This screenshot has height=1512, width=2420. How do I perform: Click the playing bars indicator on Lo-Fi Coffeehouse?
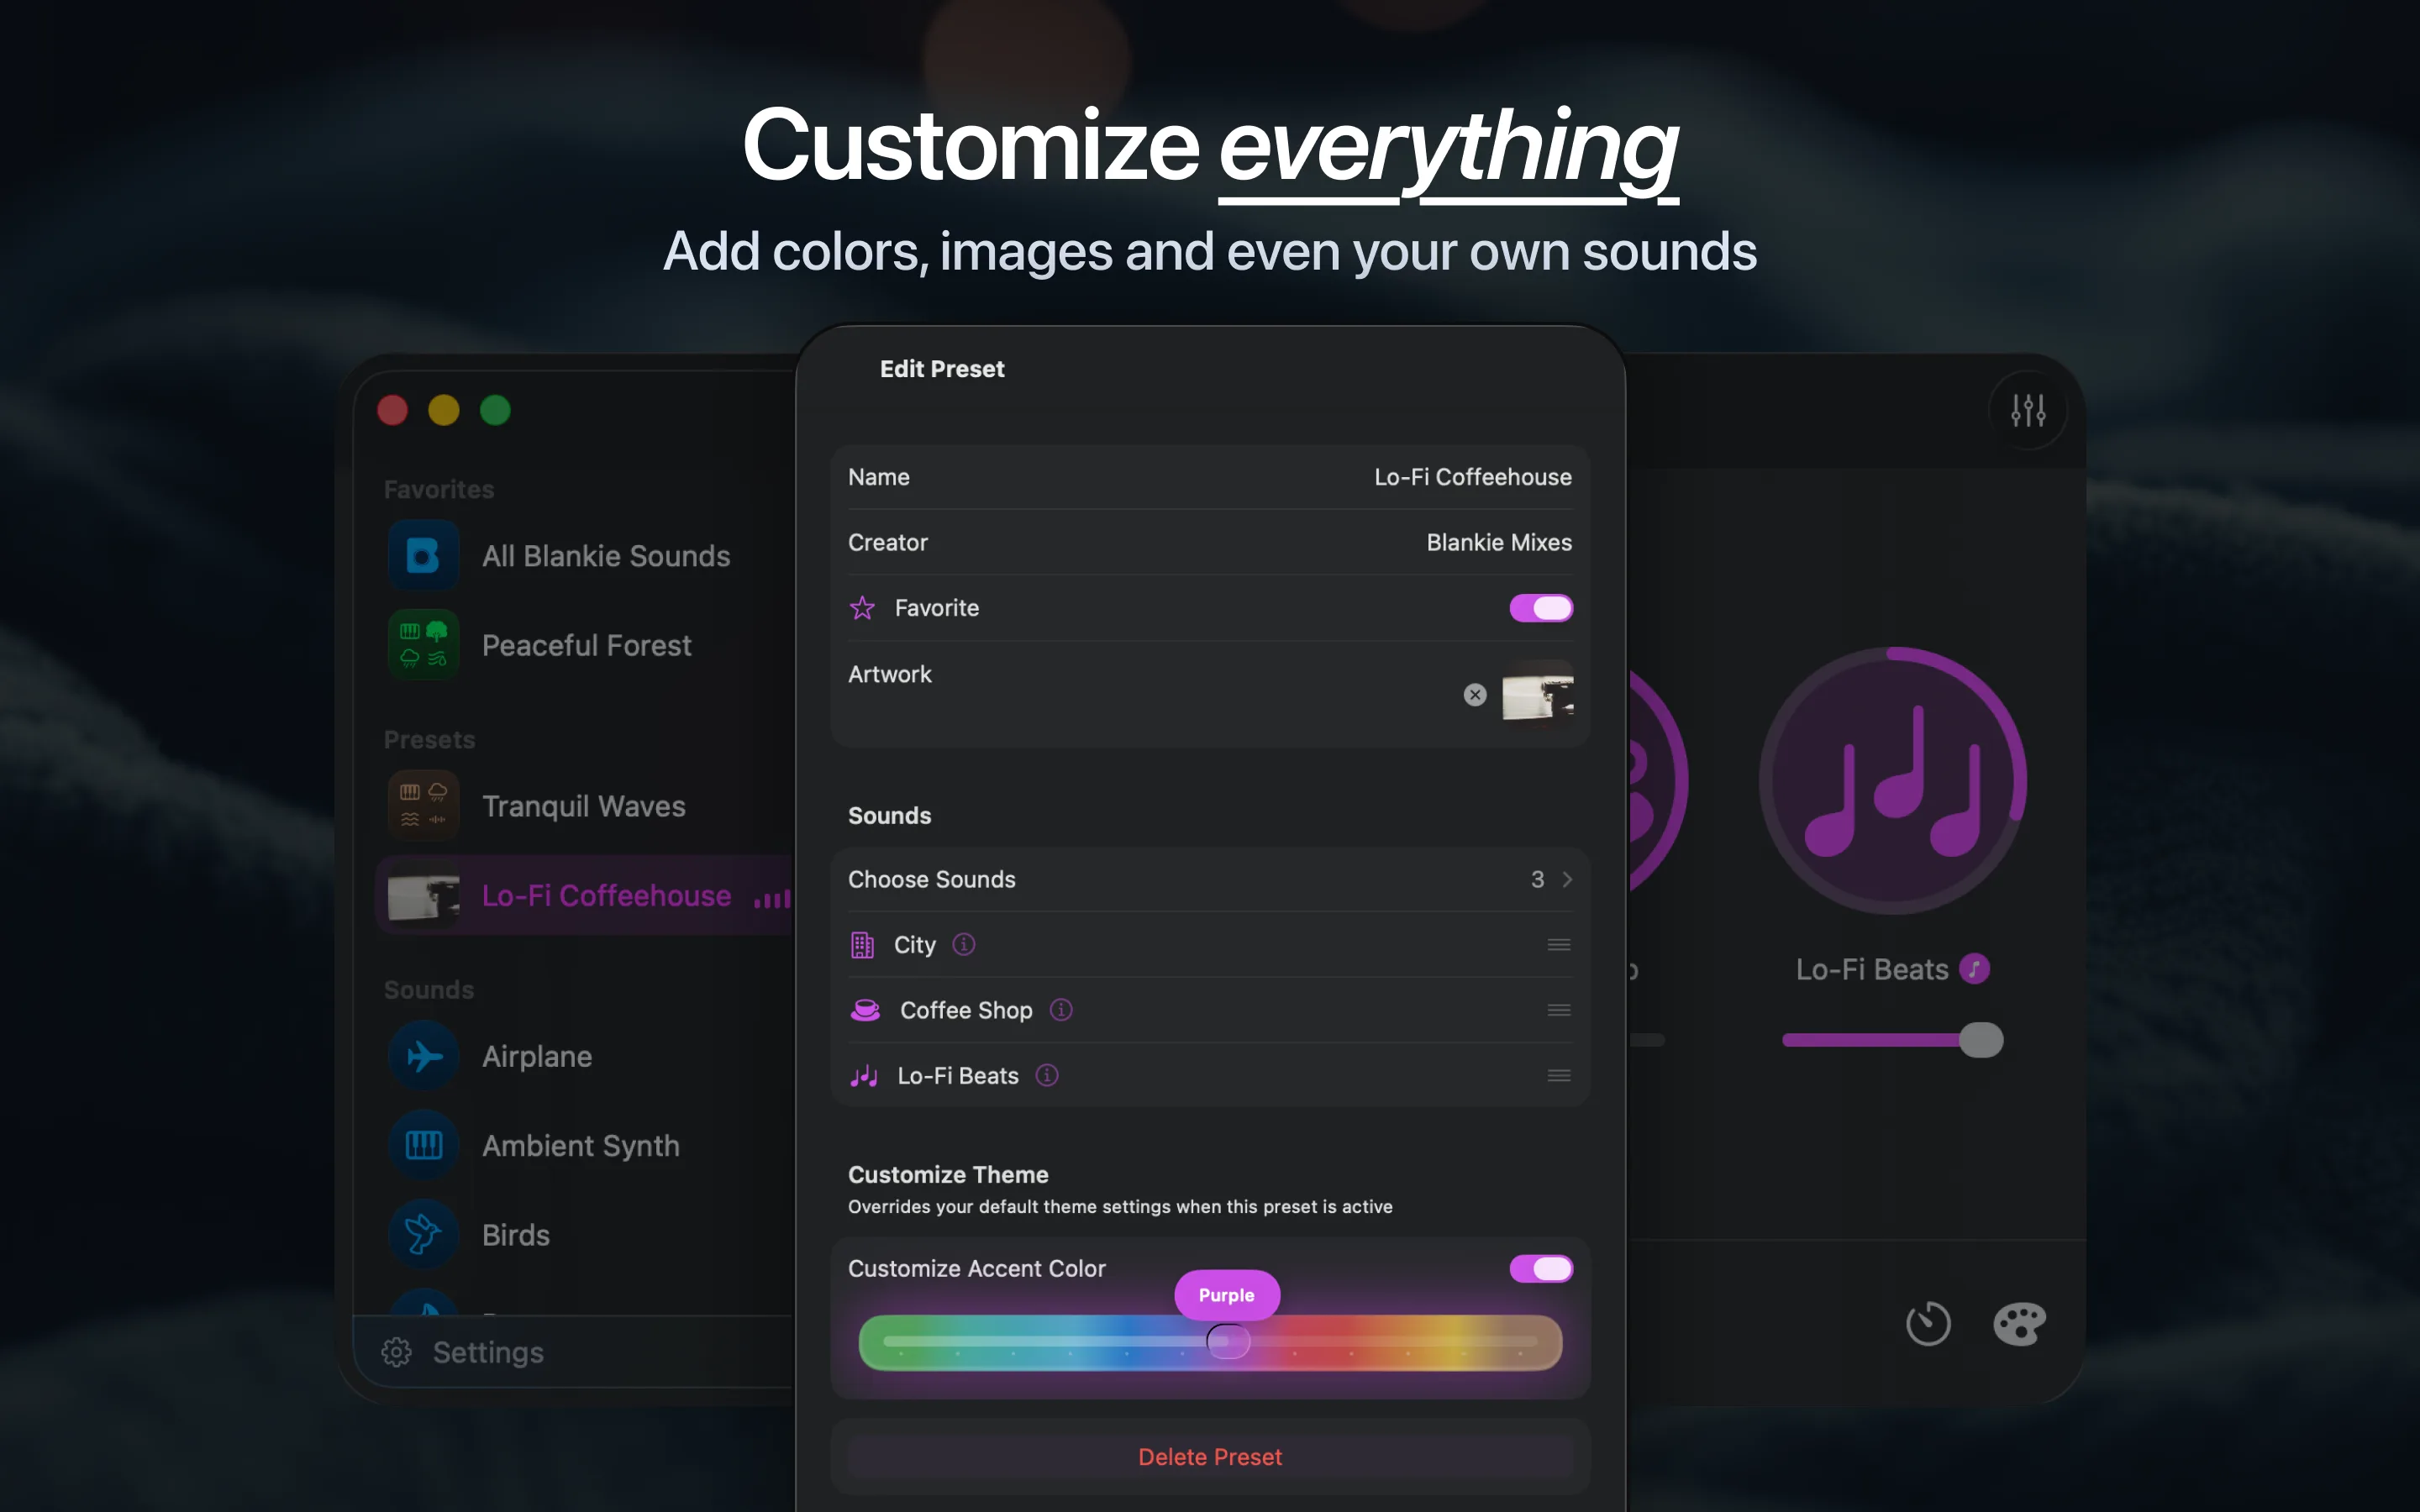point(772,897)
